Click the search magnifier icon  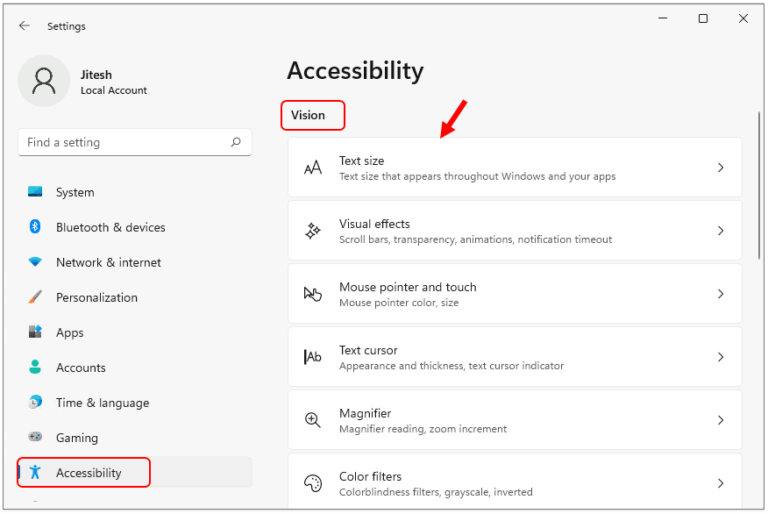(236, 142)
